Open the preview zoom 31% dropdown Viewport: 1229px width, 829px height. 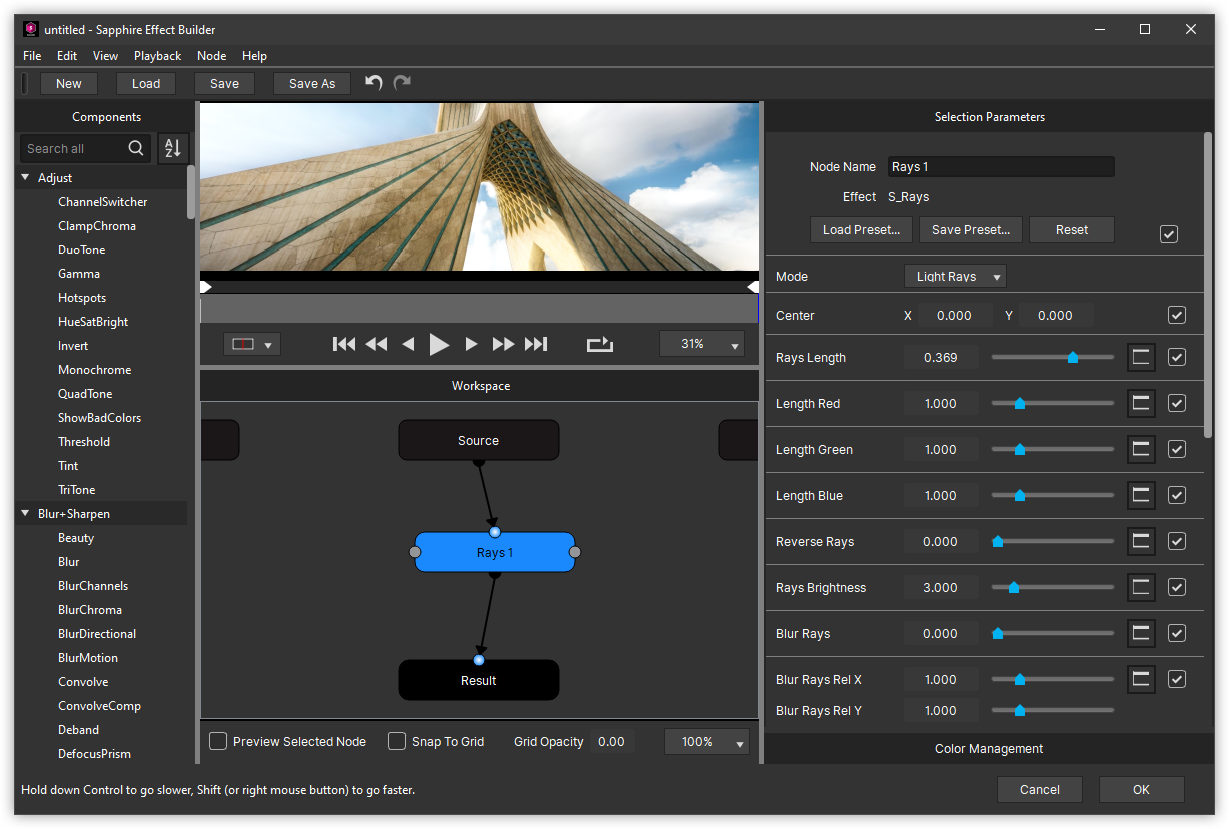pos(702,344)
